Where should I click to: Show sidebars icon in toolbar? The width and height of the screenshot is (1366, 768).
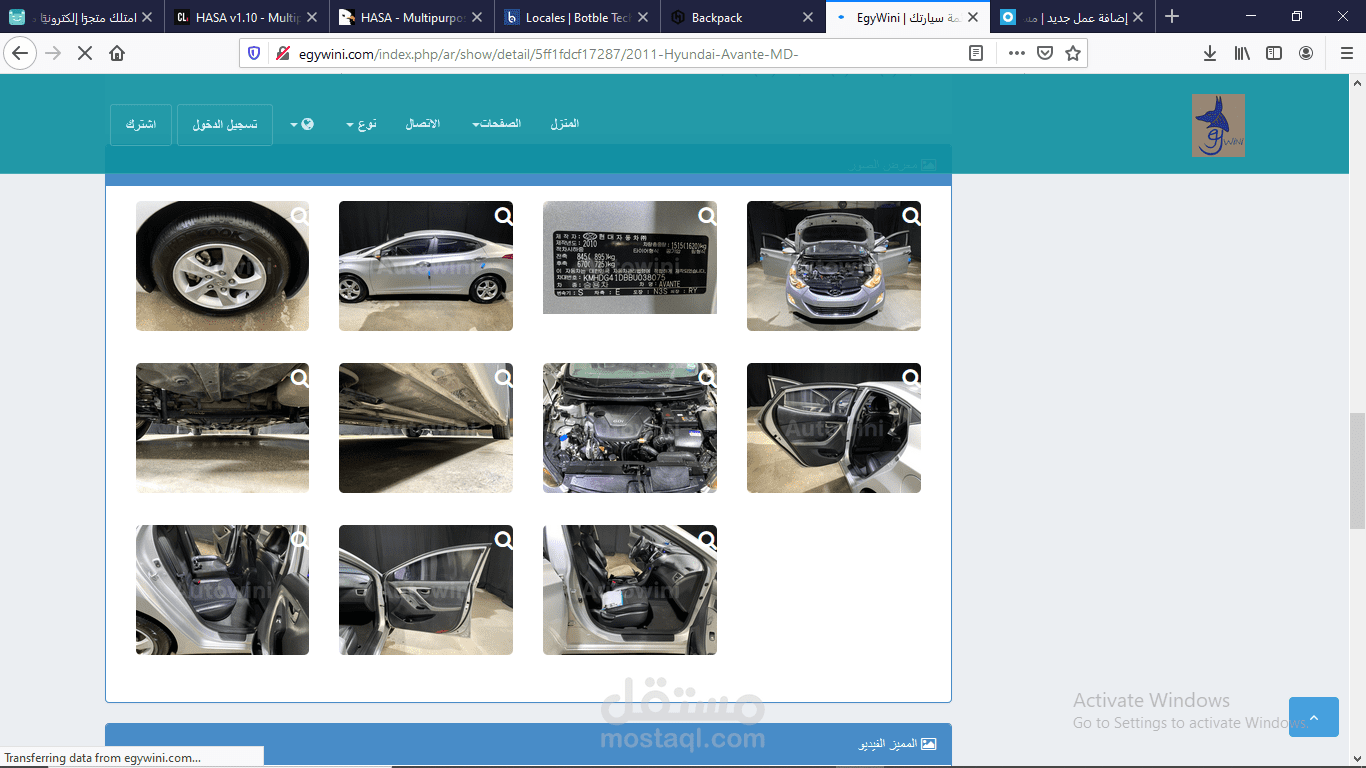pos(1274,53)
